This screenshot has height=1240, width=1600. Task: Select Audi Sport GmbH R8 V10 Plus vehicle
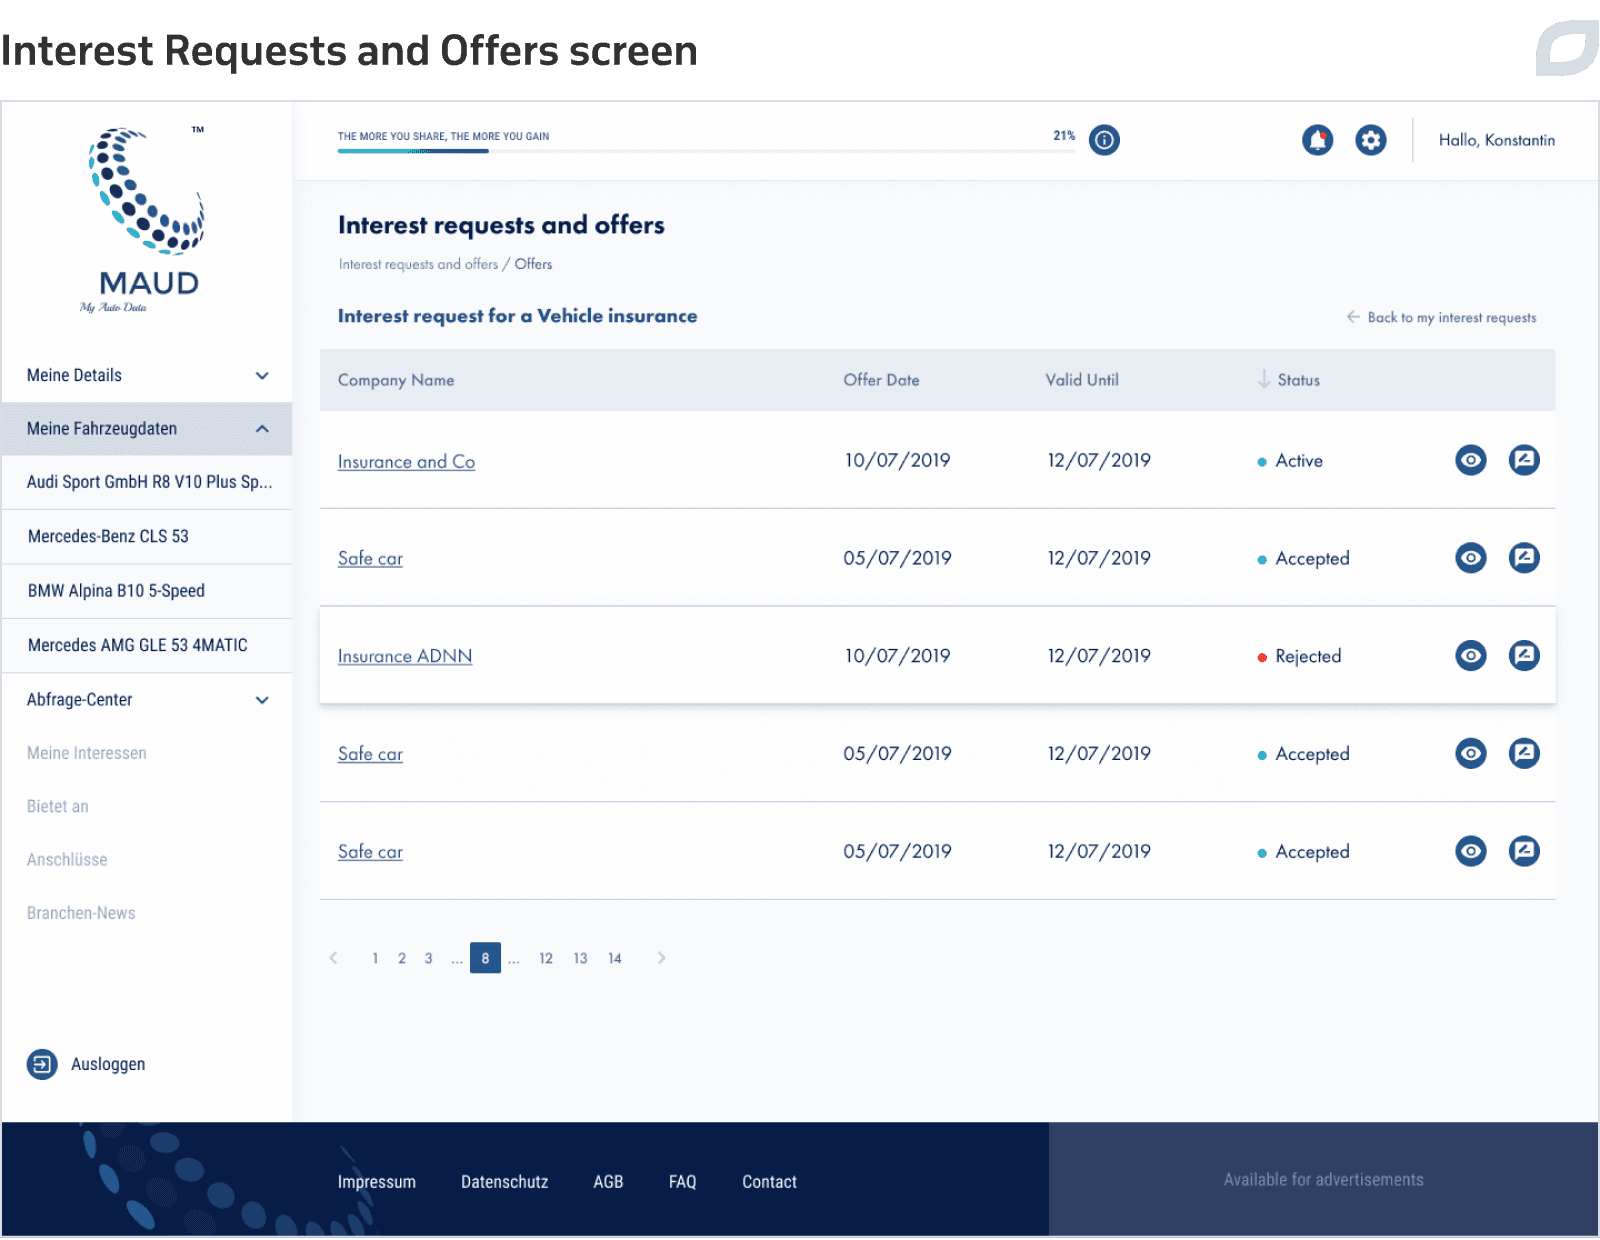pos(147,482)
